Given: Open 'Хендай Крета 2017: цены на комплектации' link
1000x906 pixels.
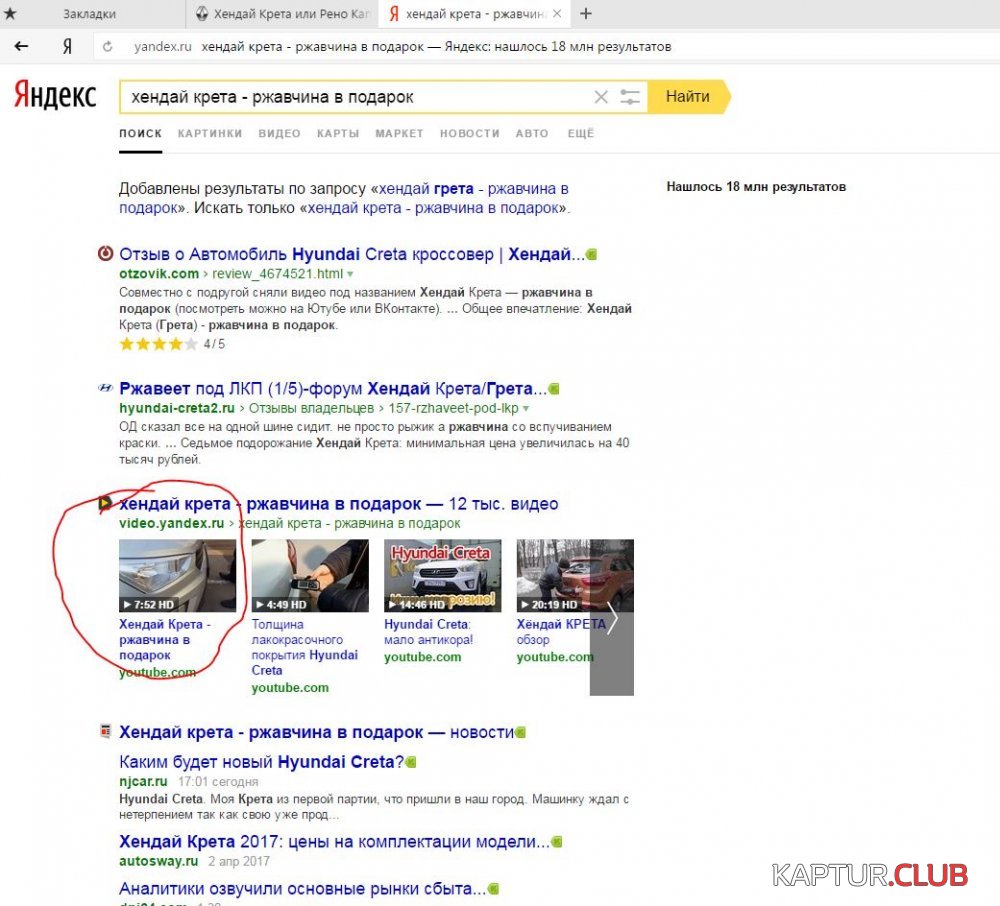Looking at the screenshot, I should [x=334, y=842].
